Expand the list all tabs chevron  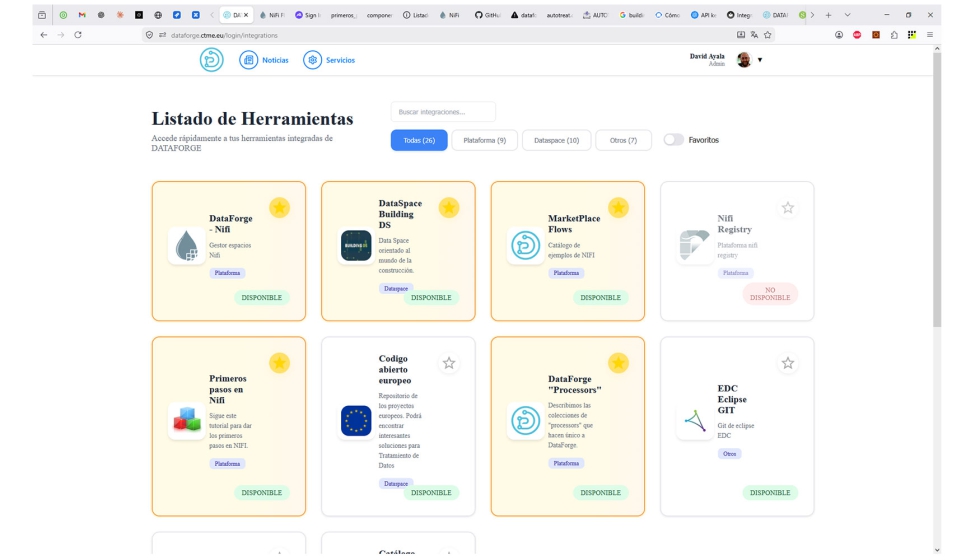click(x=848, y=15)
